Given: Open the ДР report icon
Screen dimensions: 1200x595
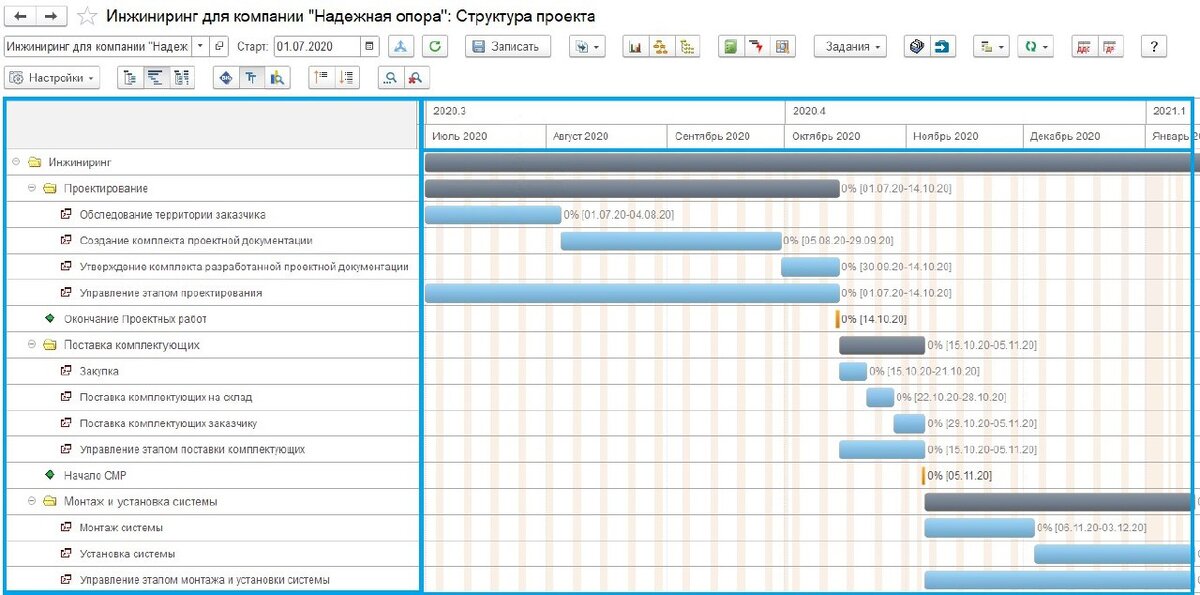Looking at the screenshot, I should 1109,46.
